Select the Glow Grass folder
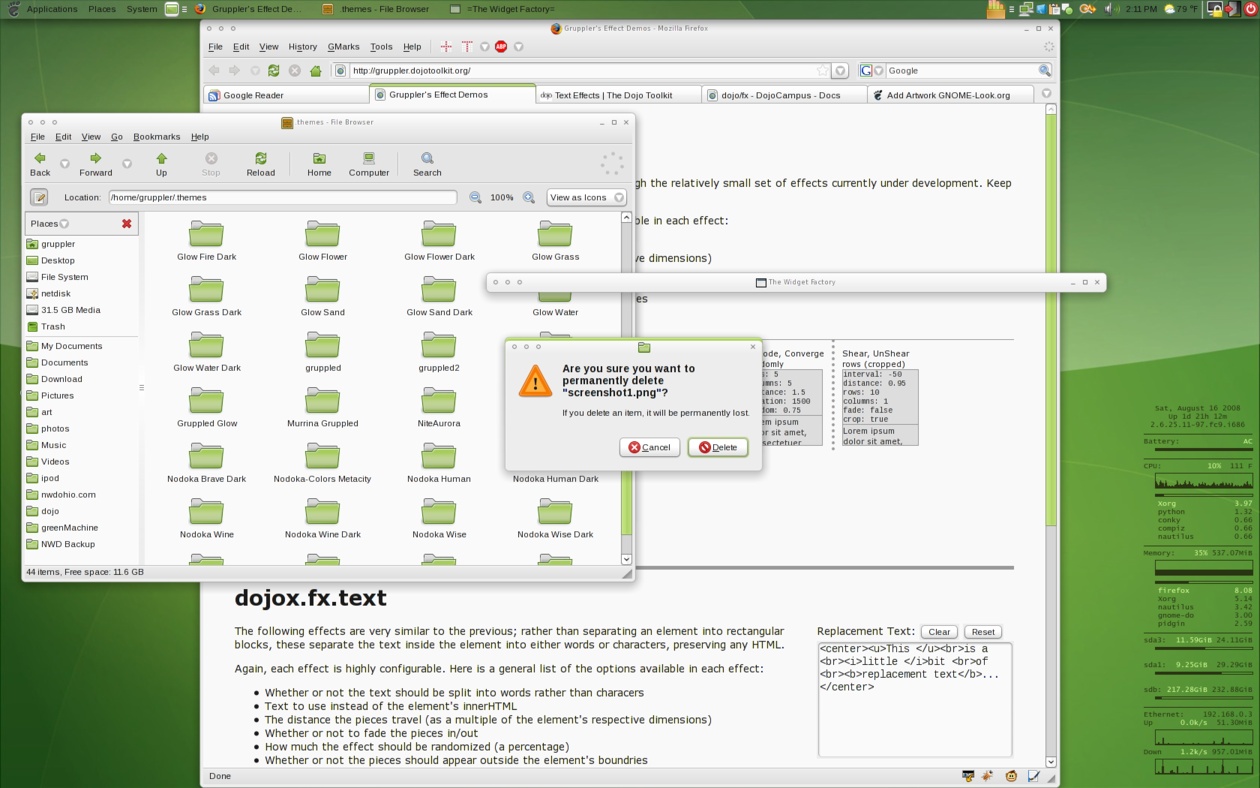 (555, 241)
